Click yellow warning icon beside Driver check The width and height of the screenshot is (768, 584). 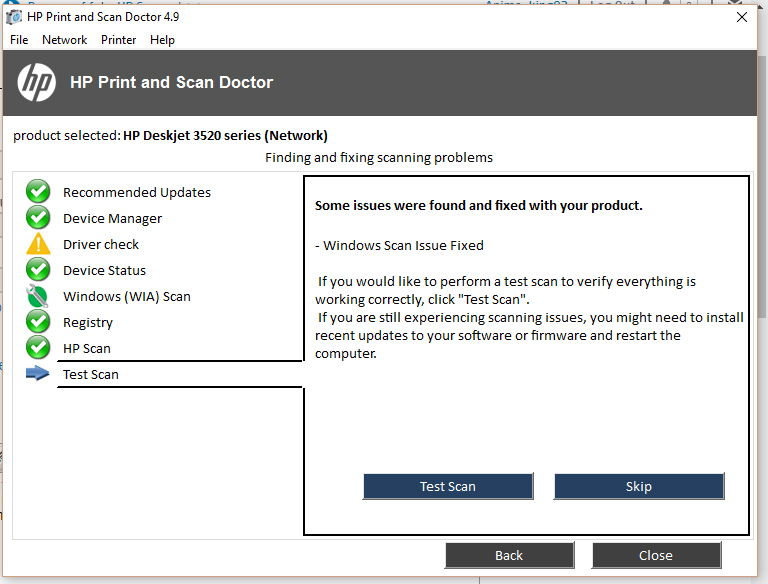(x=38, y=243)
